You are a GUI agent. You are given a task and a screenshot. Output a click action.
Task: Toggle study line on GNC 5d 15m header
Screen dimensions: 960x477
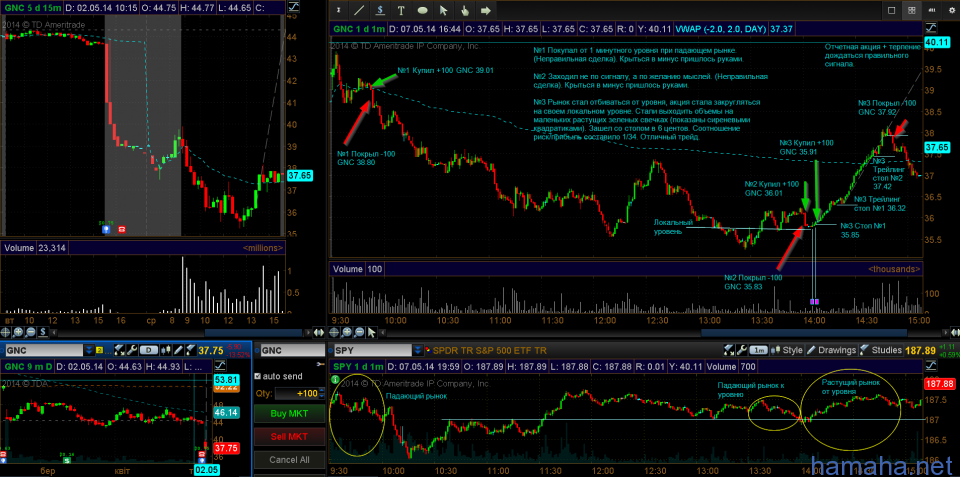pyautogui.click(x=293, y=8)
